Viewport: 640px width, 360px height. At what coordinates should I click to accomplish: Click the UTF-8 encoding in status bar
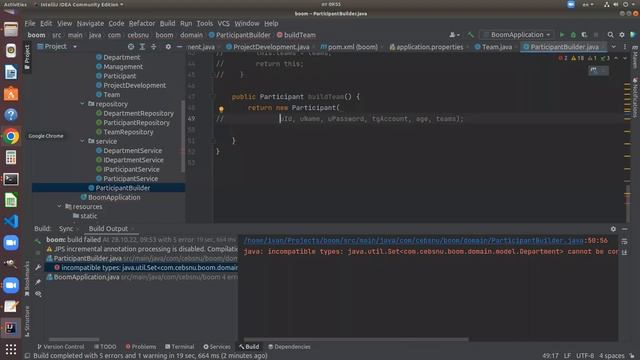[585, 356]
